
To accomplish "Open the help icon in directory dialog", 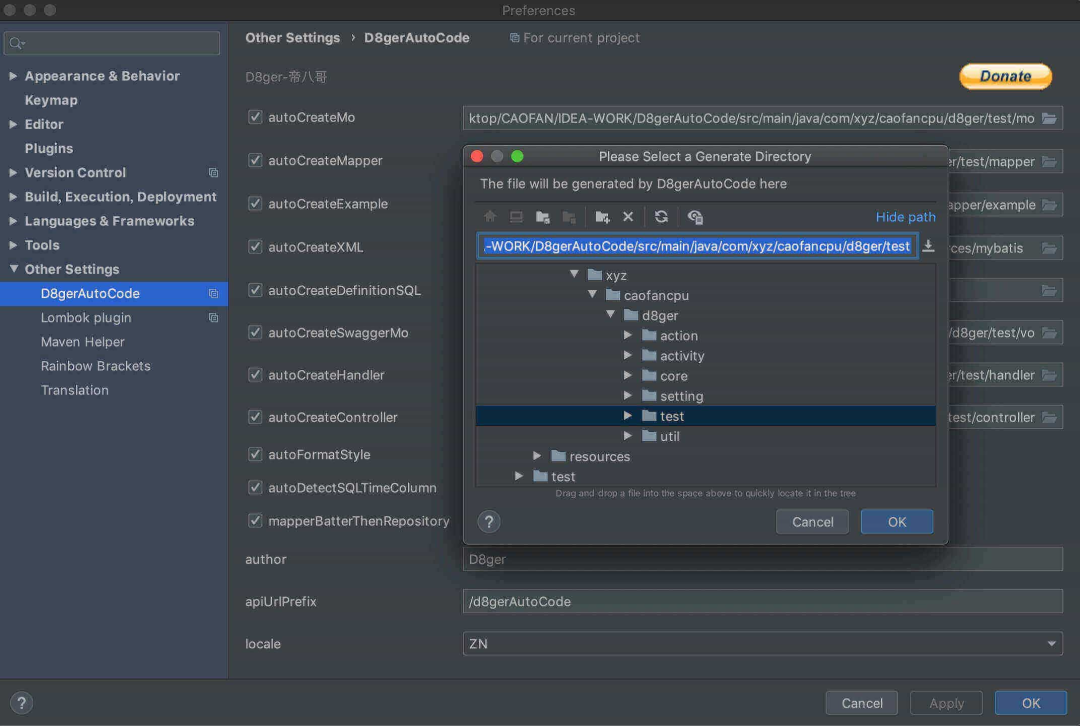I will click(x=489, y=522).
